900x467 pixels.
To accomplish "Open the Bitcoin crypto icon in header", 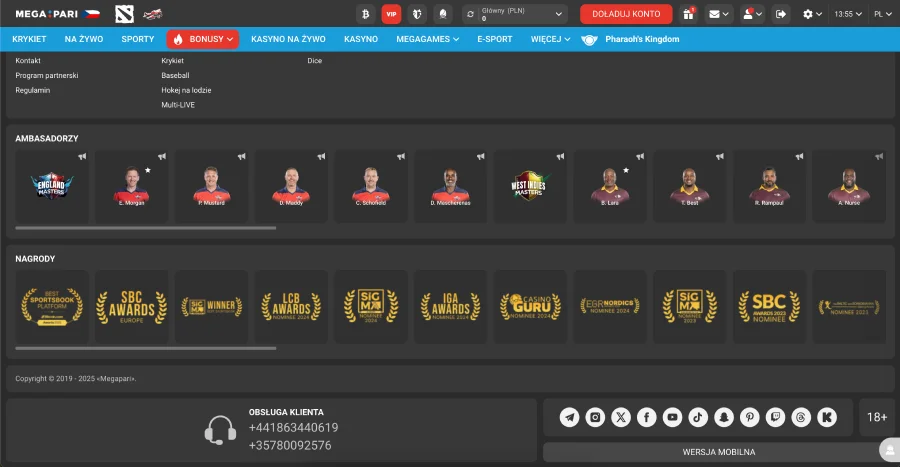I will click(365, 14).
